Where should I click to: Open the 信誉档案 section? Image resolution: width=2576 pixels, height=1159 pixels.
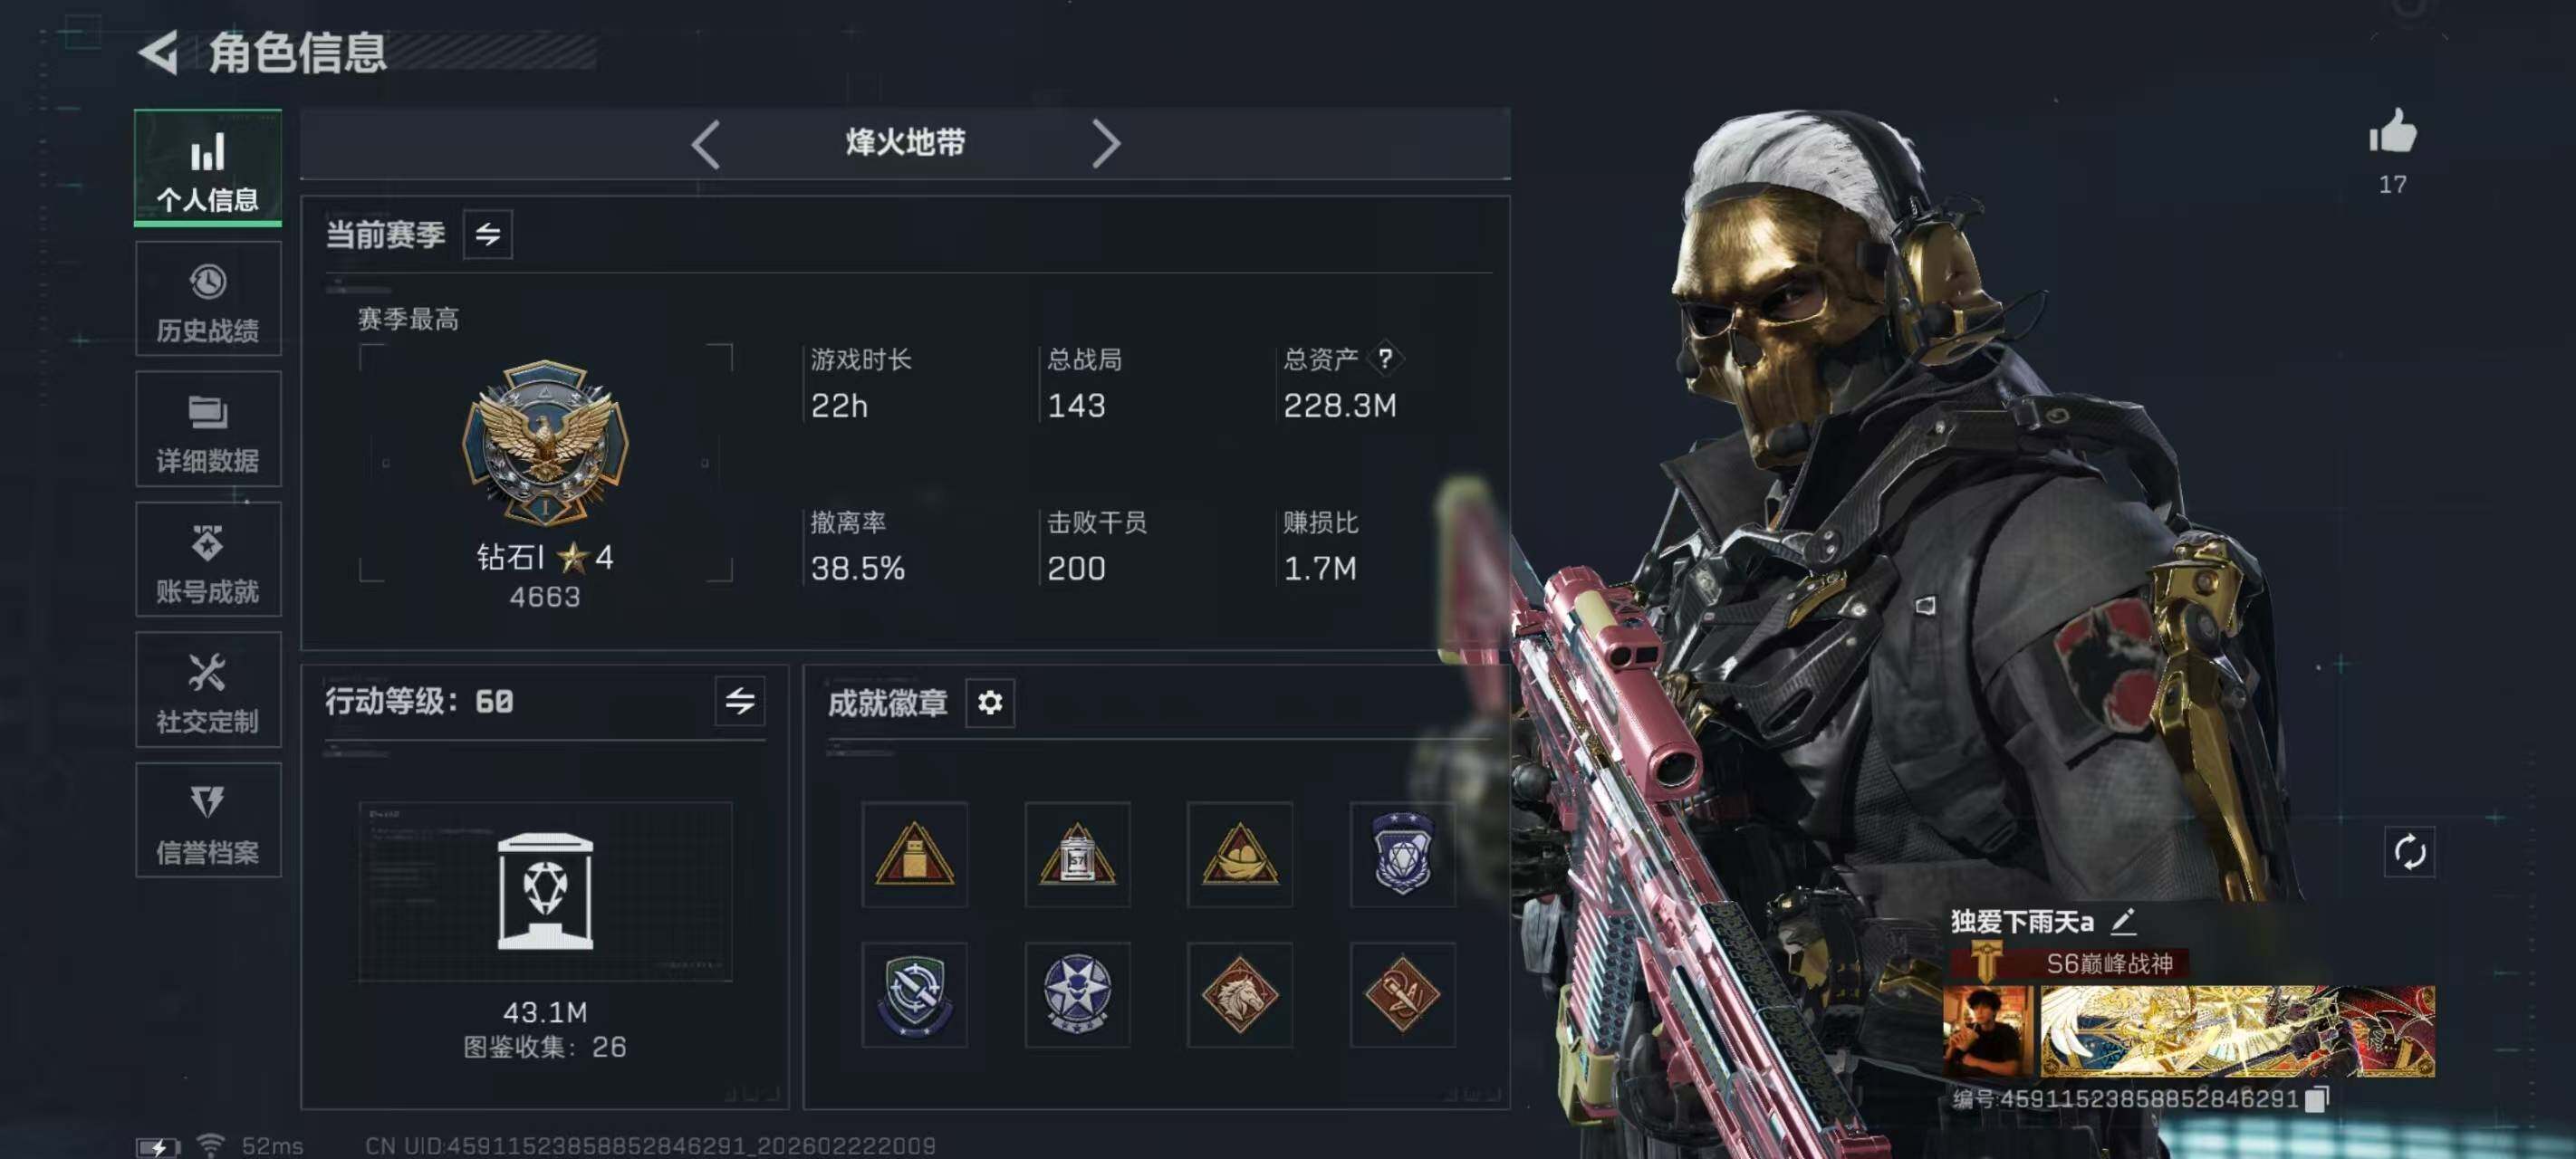point(208,820)
